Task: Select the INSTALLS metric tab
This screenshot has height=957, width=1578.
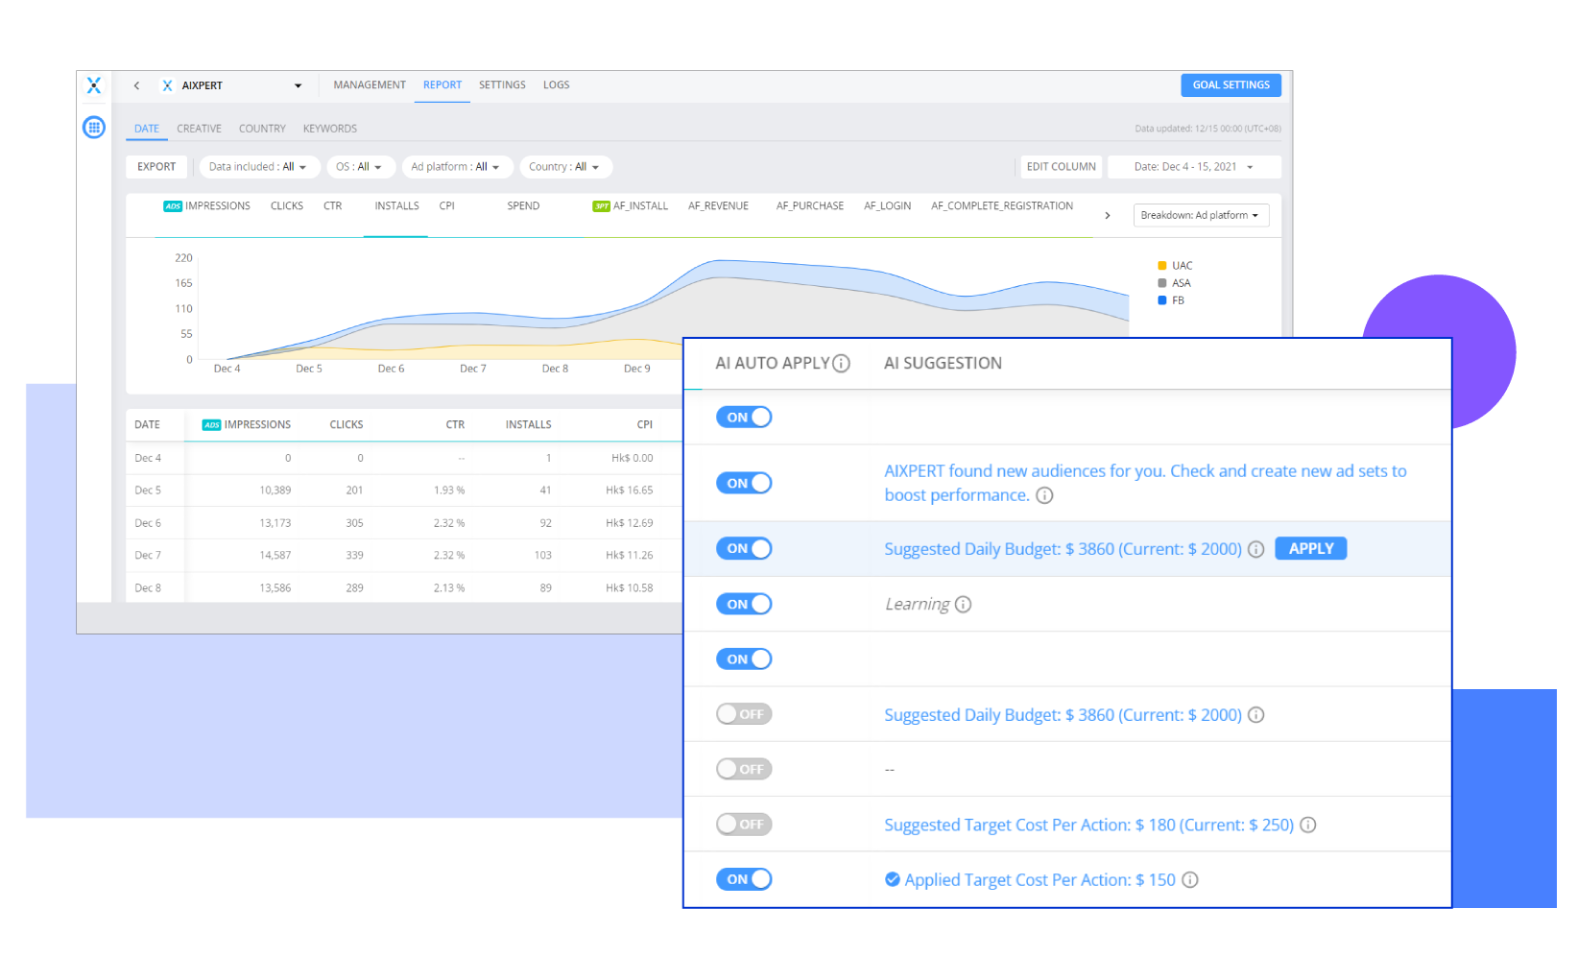Action: tap(397, 206)
